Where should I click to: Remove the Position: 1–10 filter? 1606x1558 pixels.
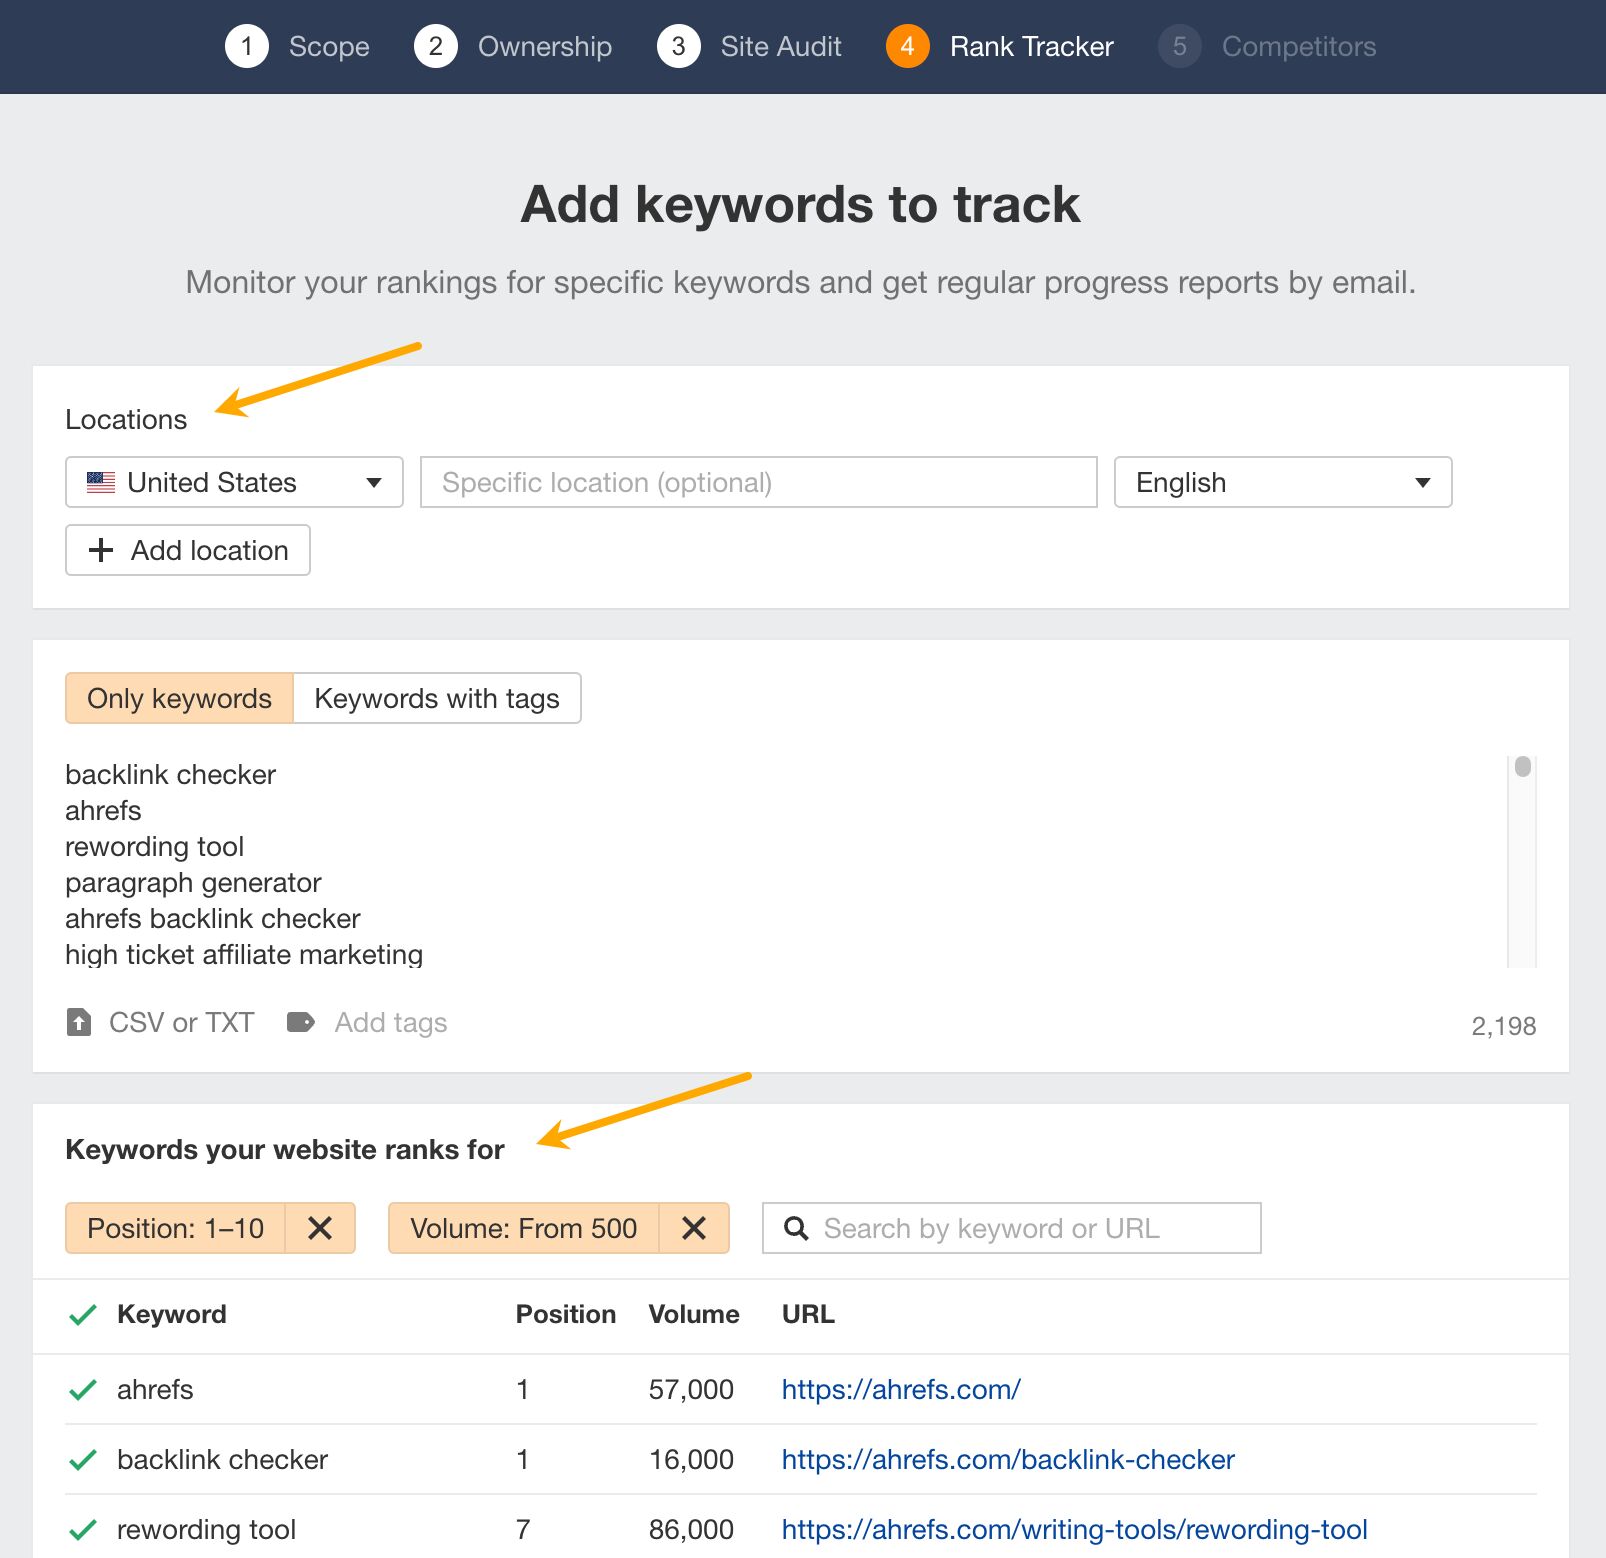pyautogui.click(x=320, y=1228)
